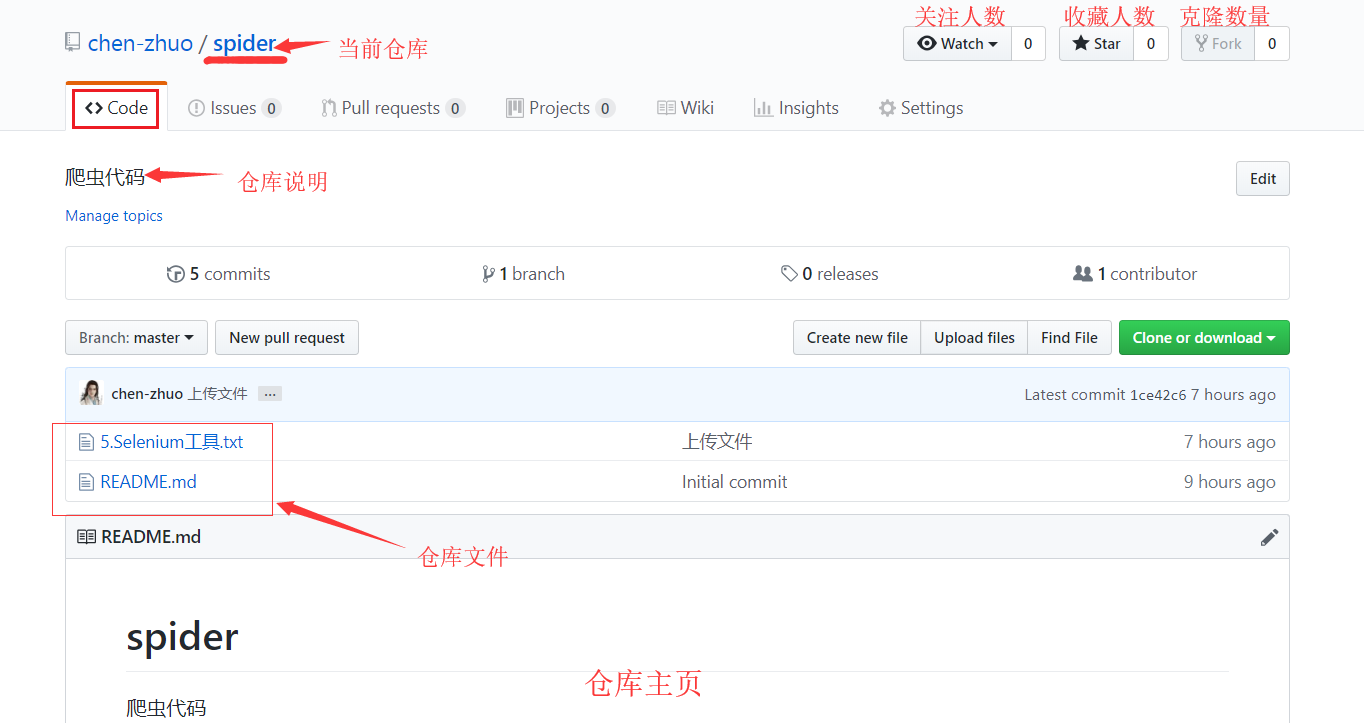Go to the Wiki tab

tap(685, 107)
